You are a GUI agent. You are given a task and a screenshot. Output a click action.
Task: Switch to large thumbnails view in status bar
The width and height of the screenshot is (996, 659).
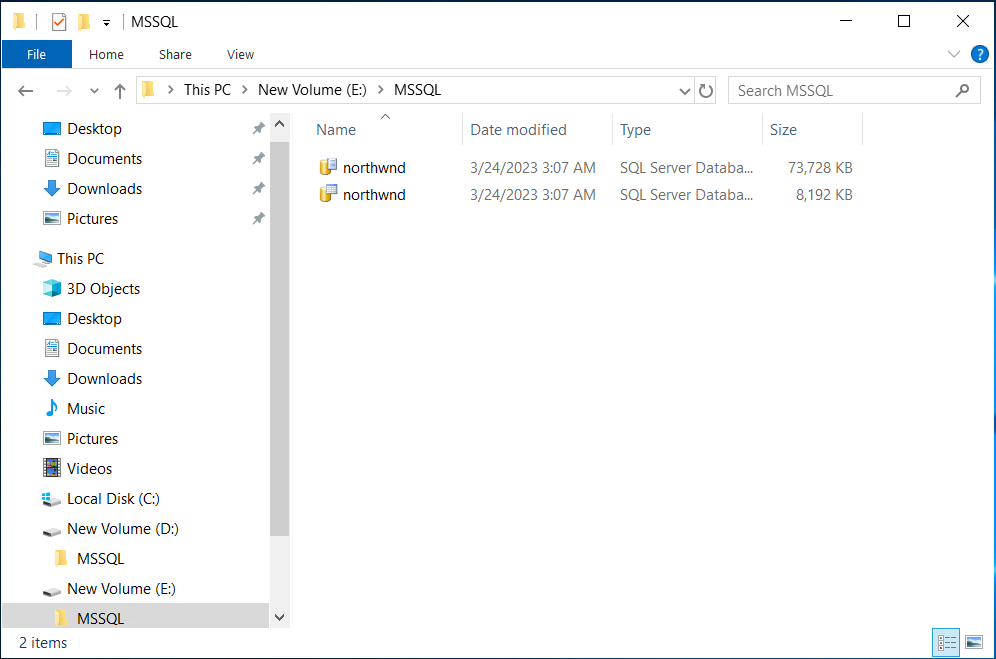point(974,642)
